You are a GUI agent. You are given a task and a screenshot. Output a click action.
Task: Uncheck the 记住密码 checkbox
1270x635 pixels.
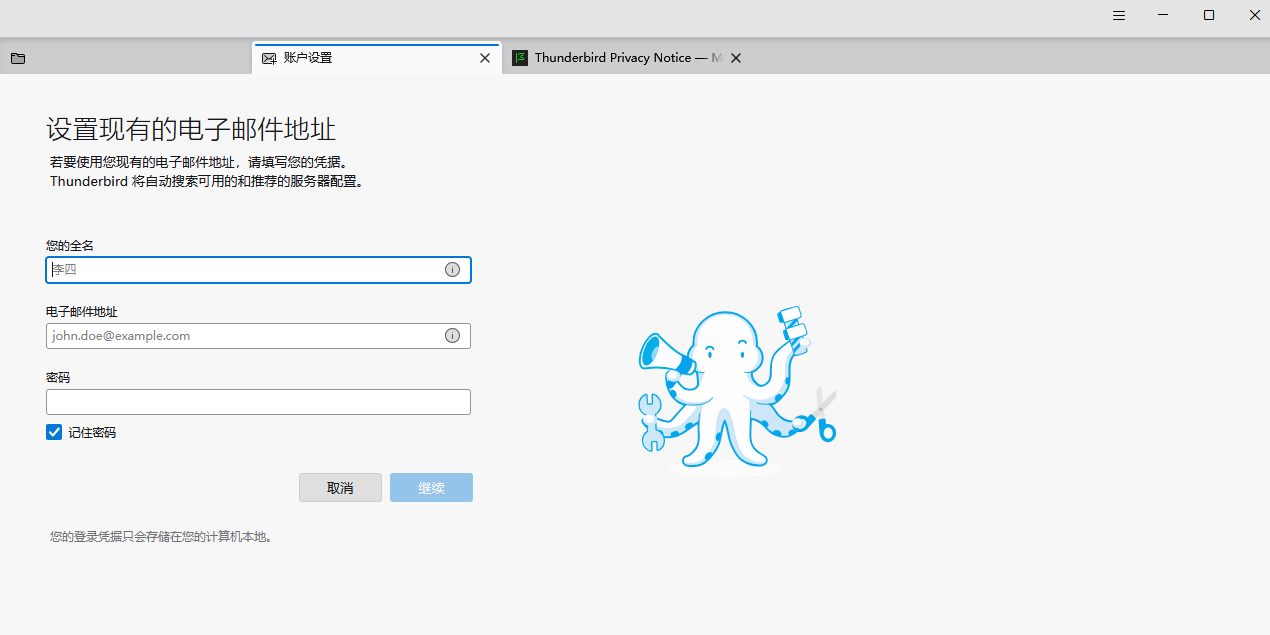point(54,432)
